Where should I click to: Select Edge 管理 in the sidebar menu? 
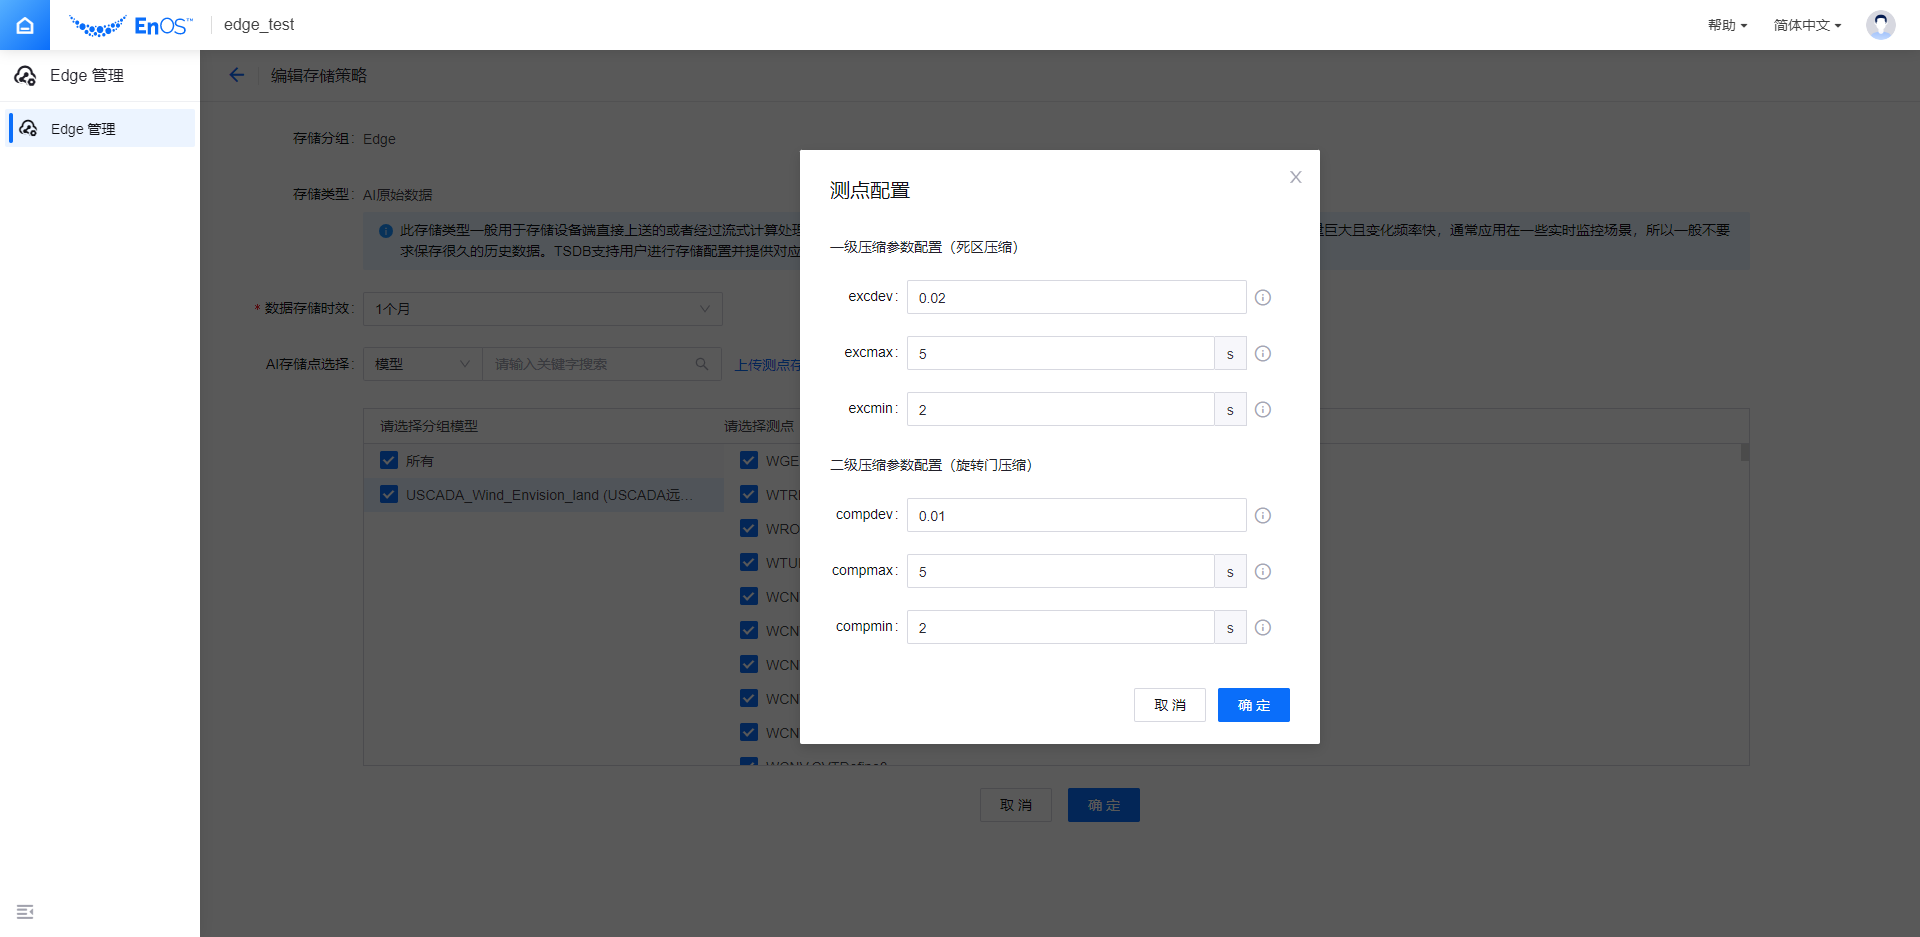tap(100, 129)
